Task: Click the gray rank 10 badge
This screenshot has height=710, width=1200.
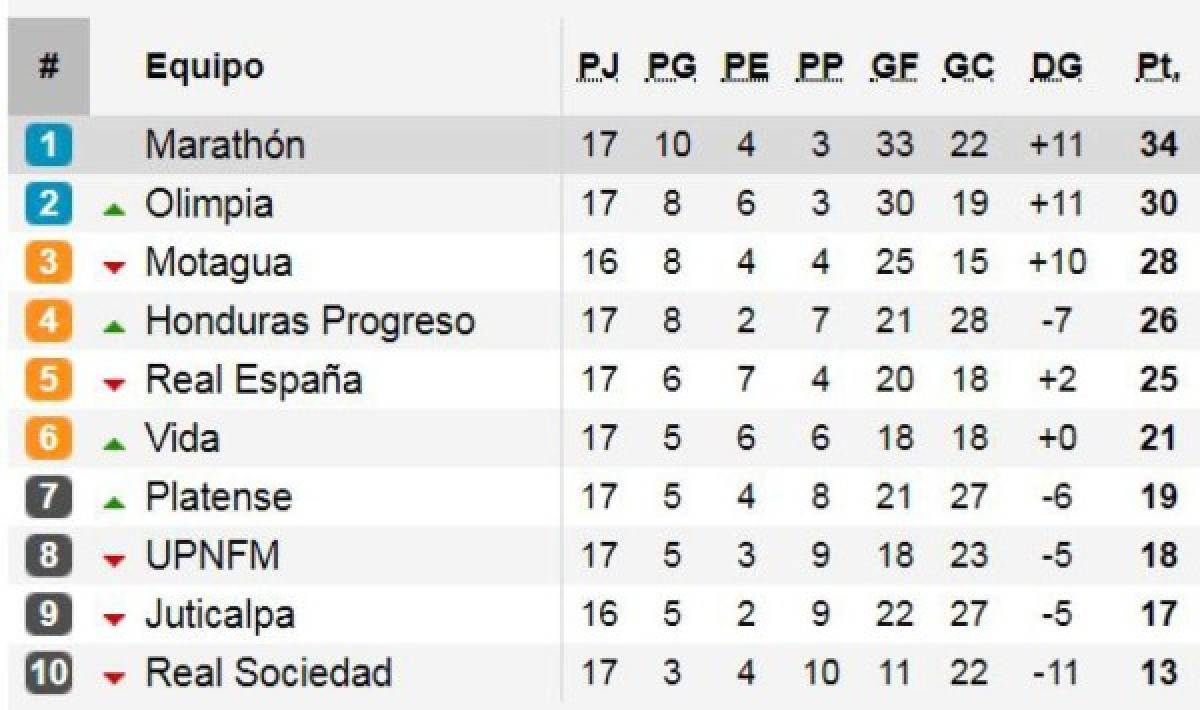Action: pos(48,673)
